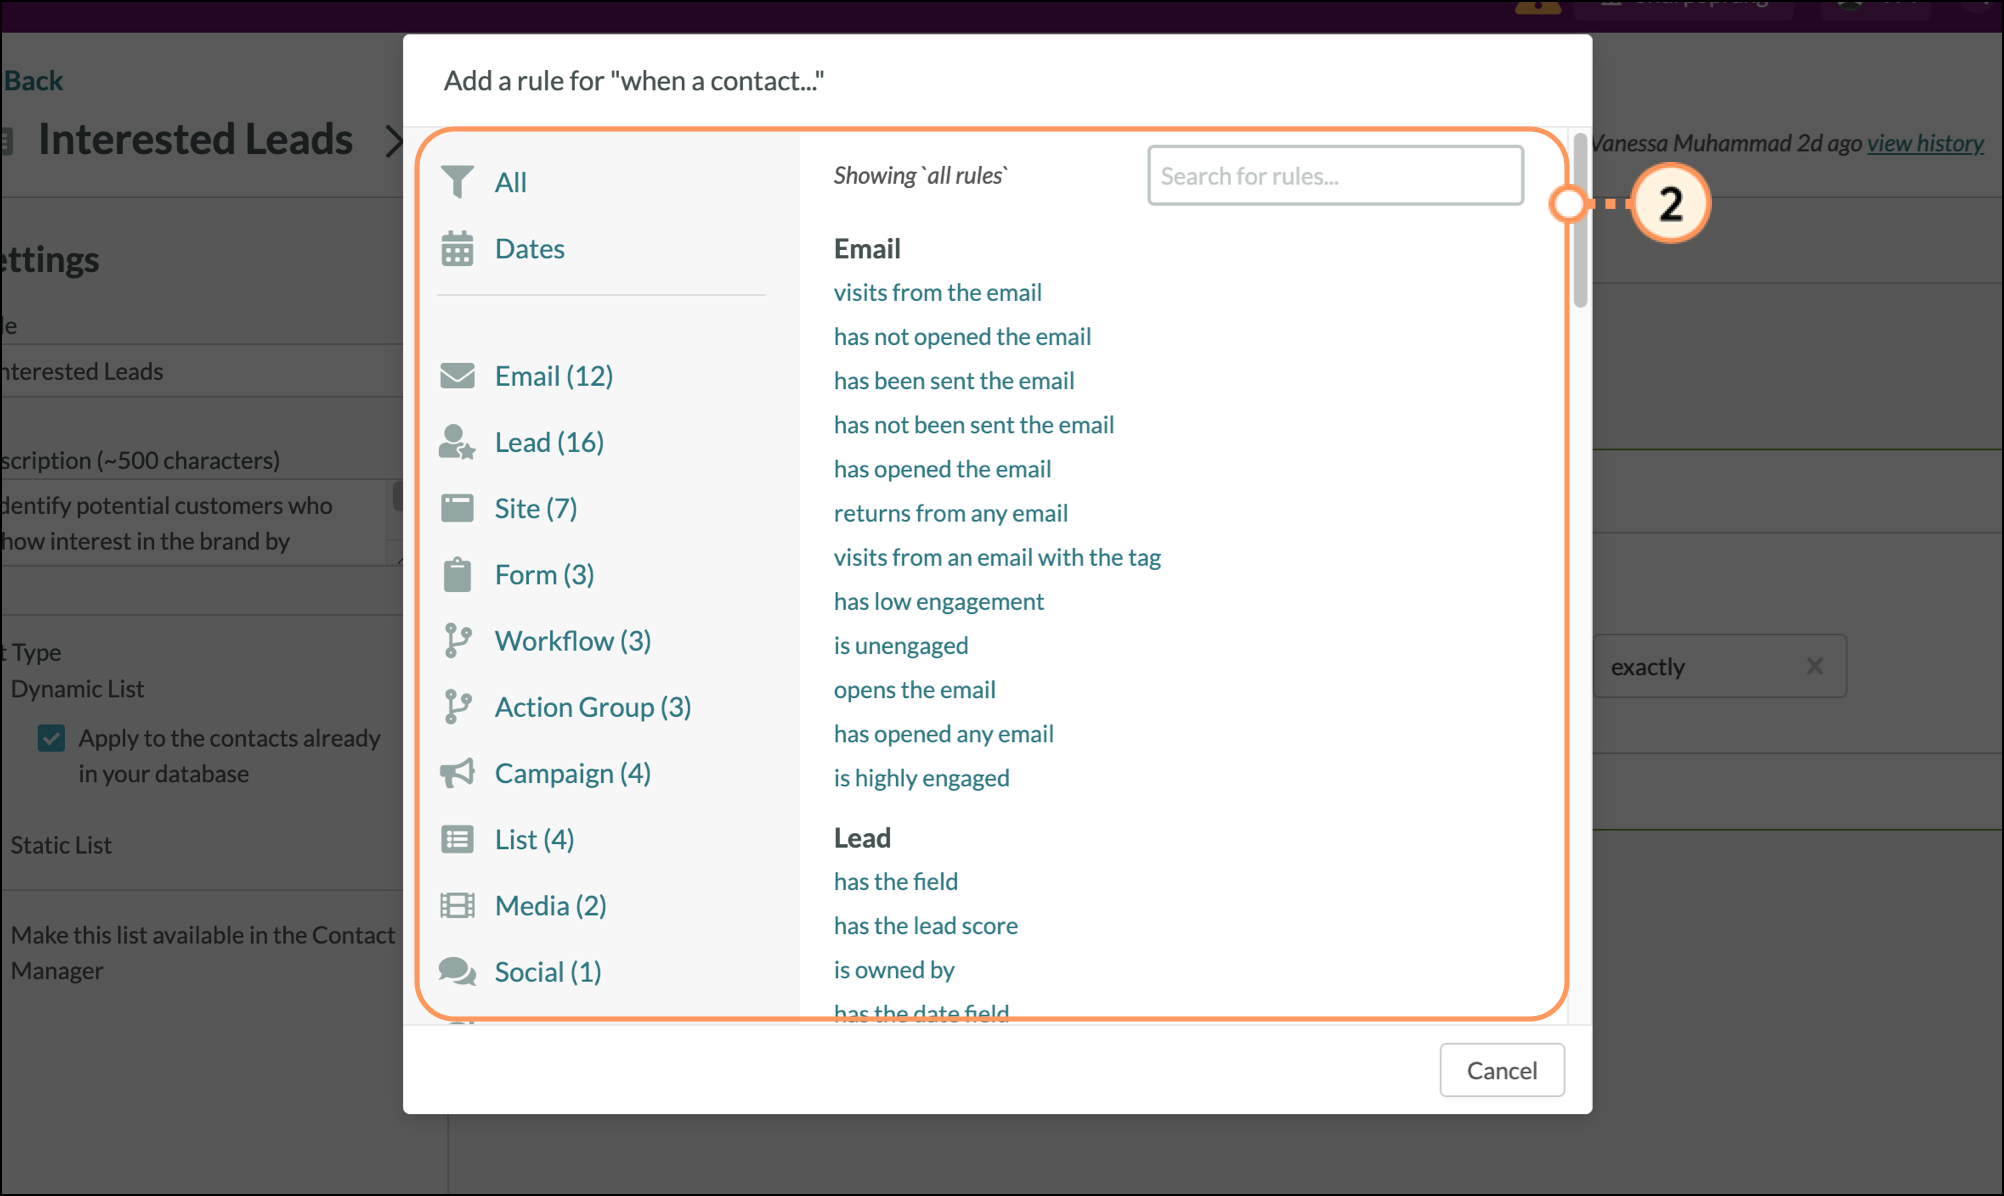Viewport: 2004px width, 1196px height.
Task: Toggle Apply to contacts already in database checkbox
Action: (52, 738)
